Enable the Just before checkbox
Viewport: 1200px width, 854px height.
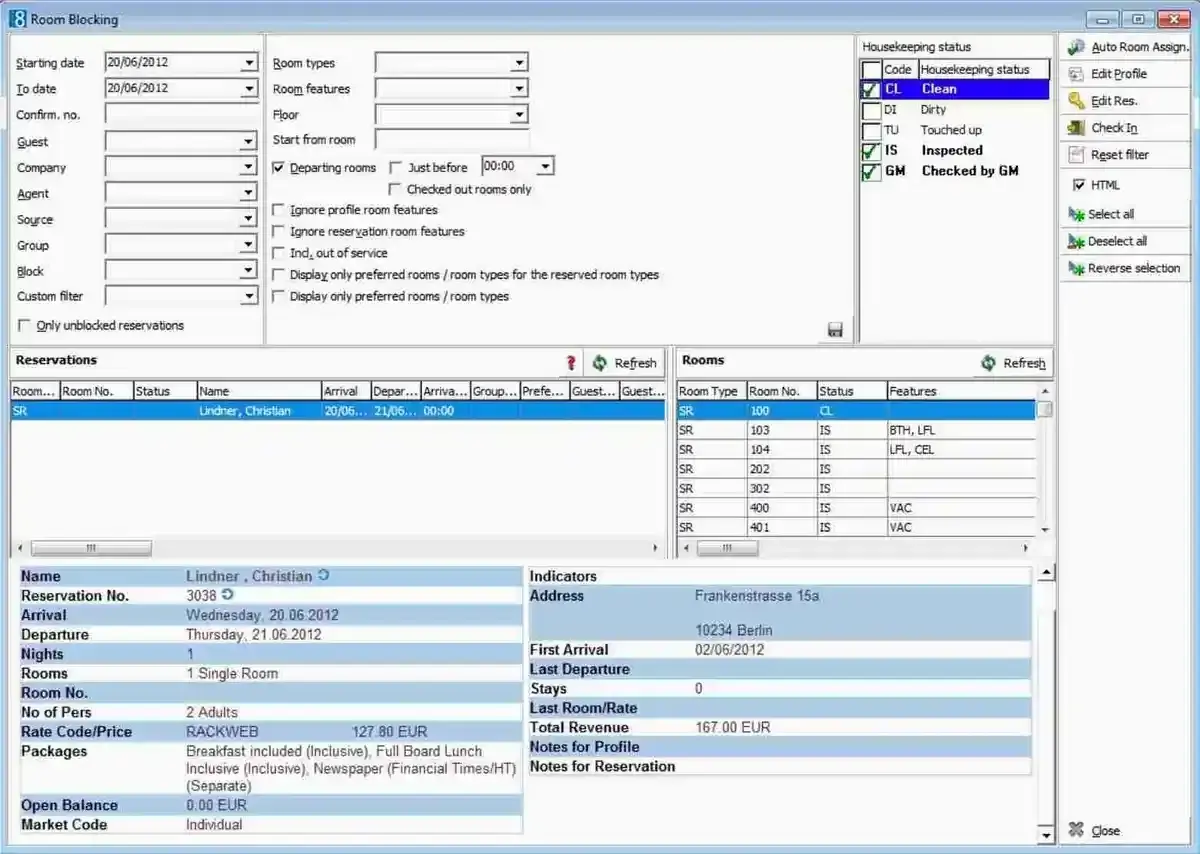pyautogui.click(x=397, y=168)
